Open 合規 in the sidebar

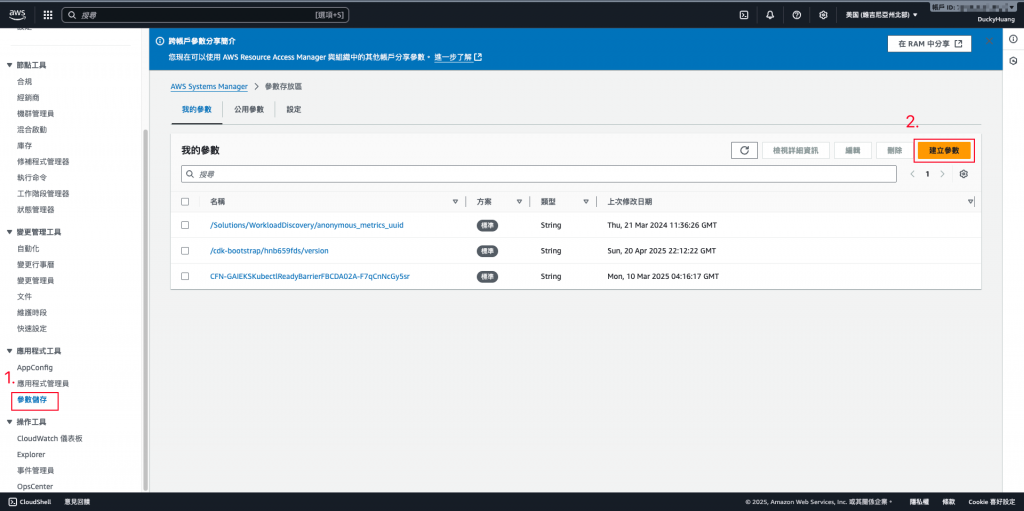pyautogui.click(x=24, y=82)
